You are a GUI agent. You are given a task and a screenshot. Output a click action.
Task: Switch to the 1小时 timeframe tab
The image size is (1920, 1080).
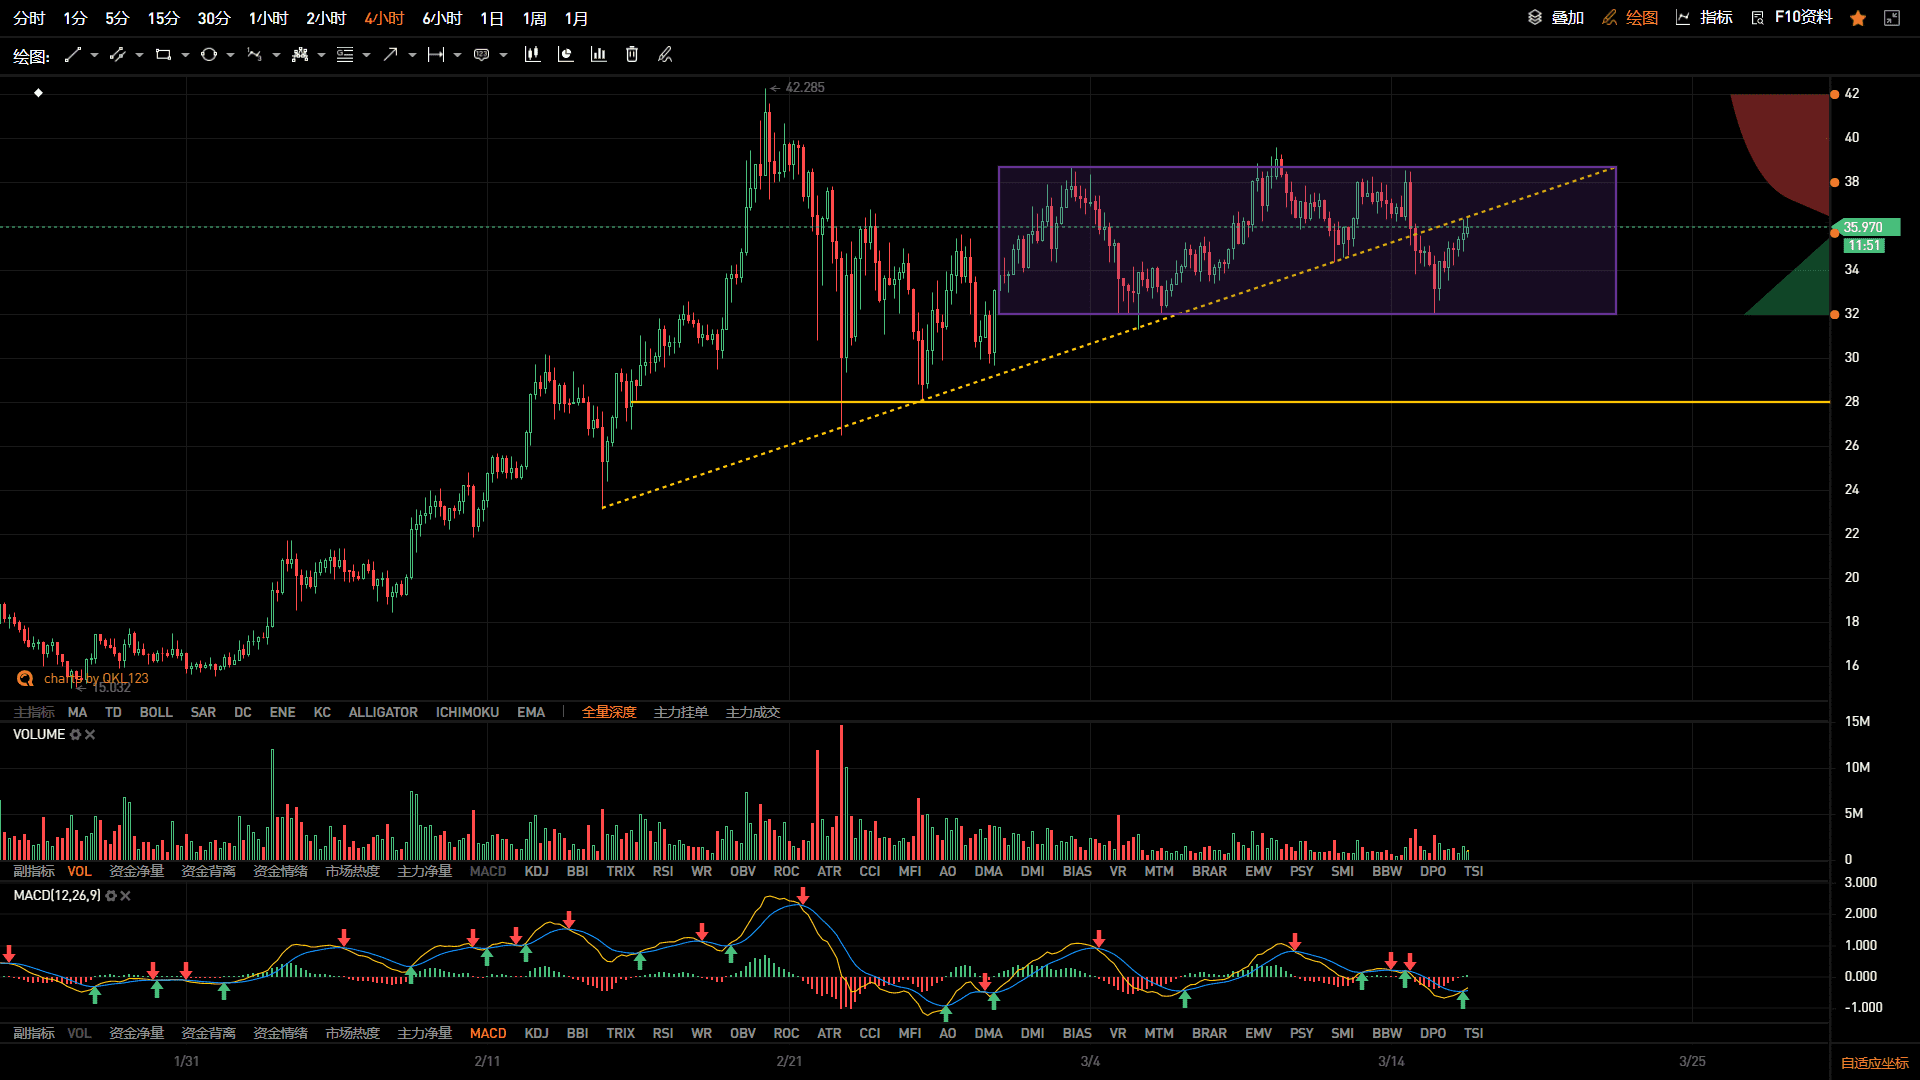click(x=268, y=19)
